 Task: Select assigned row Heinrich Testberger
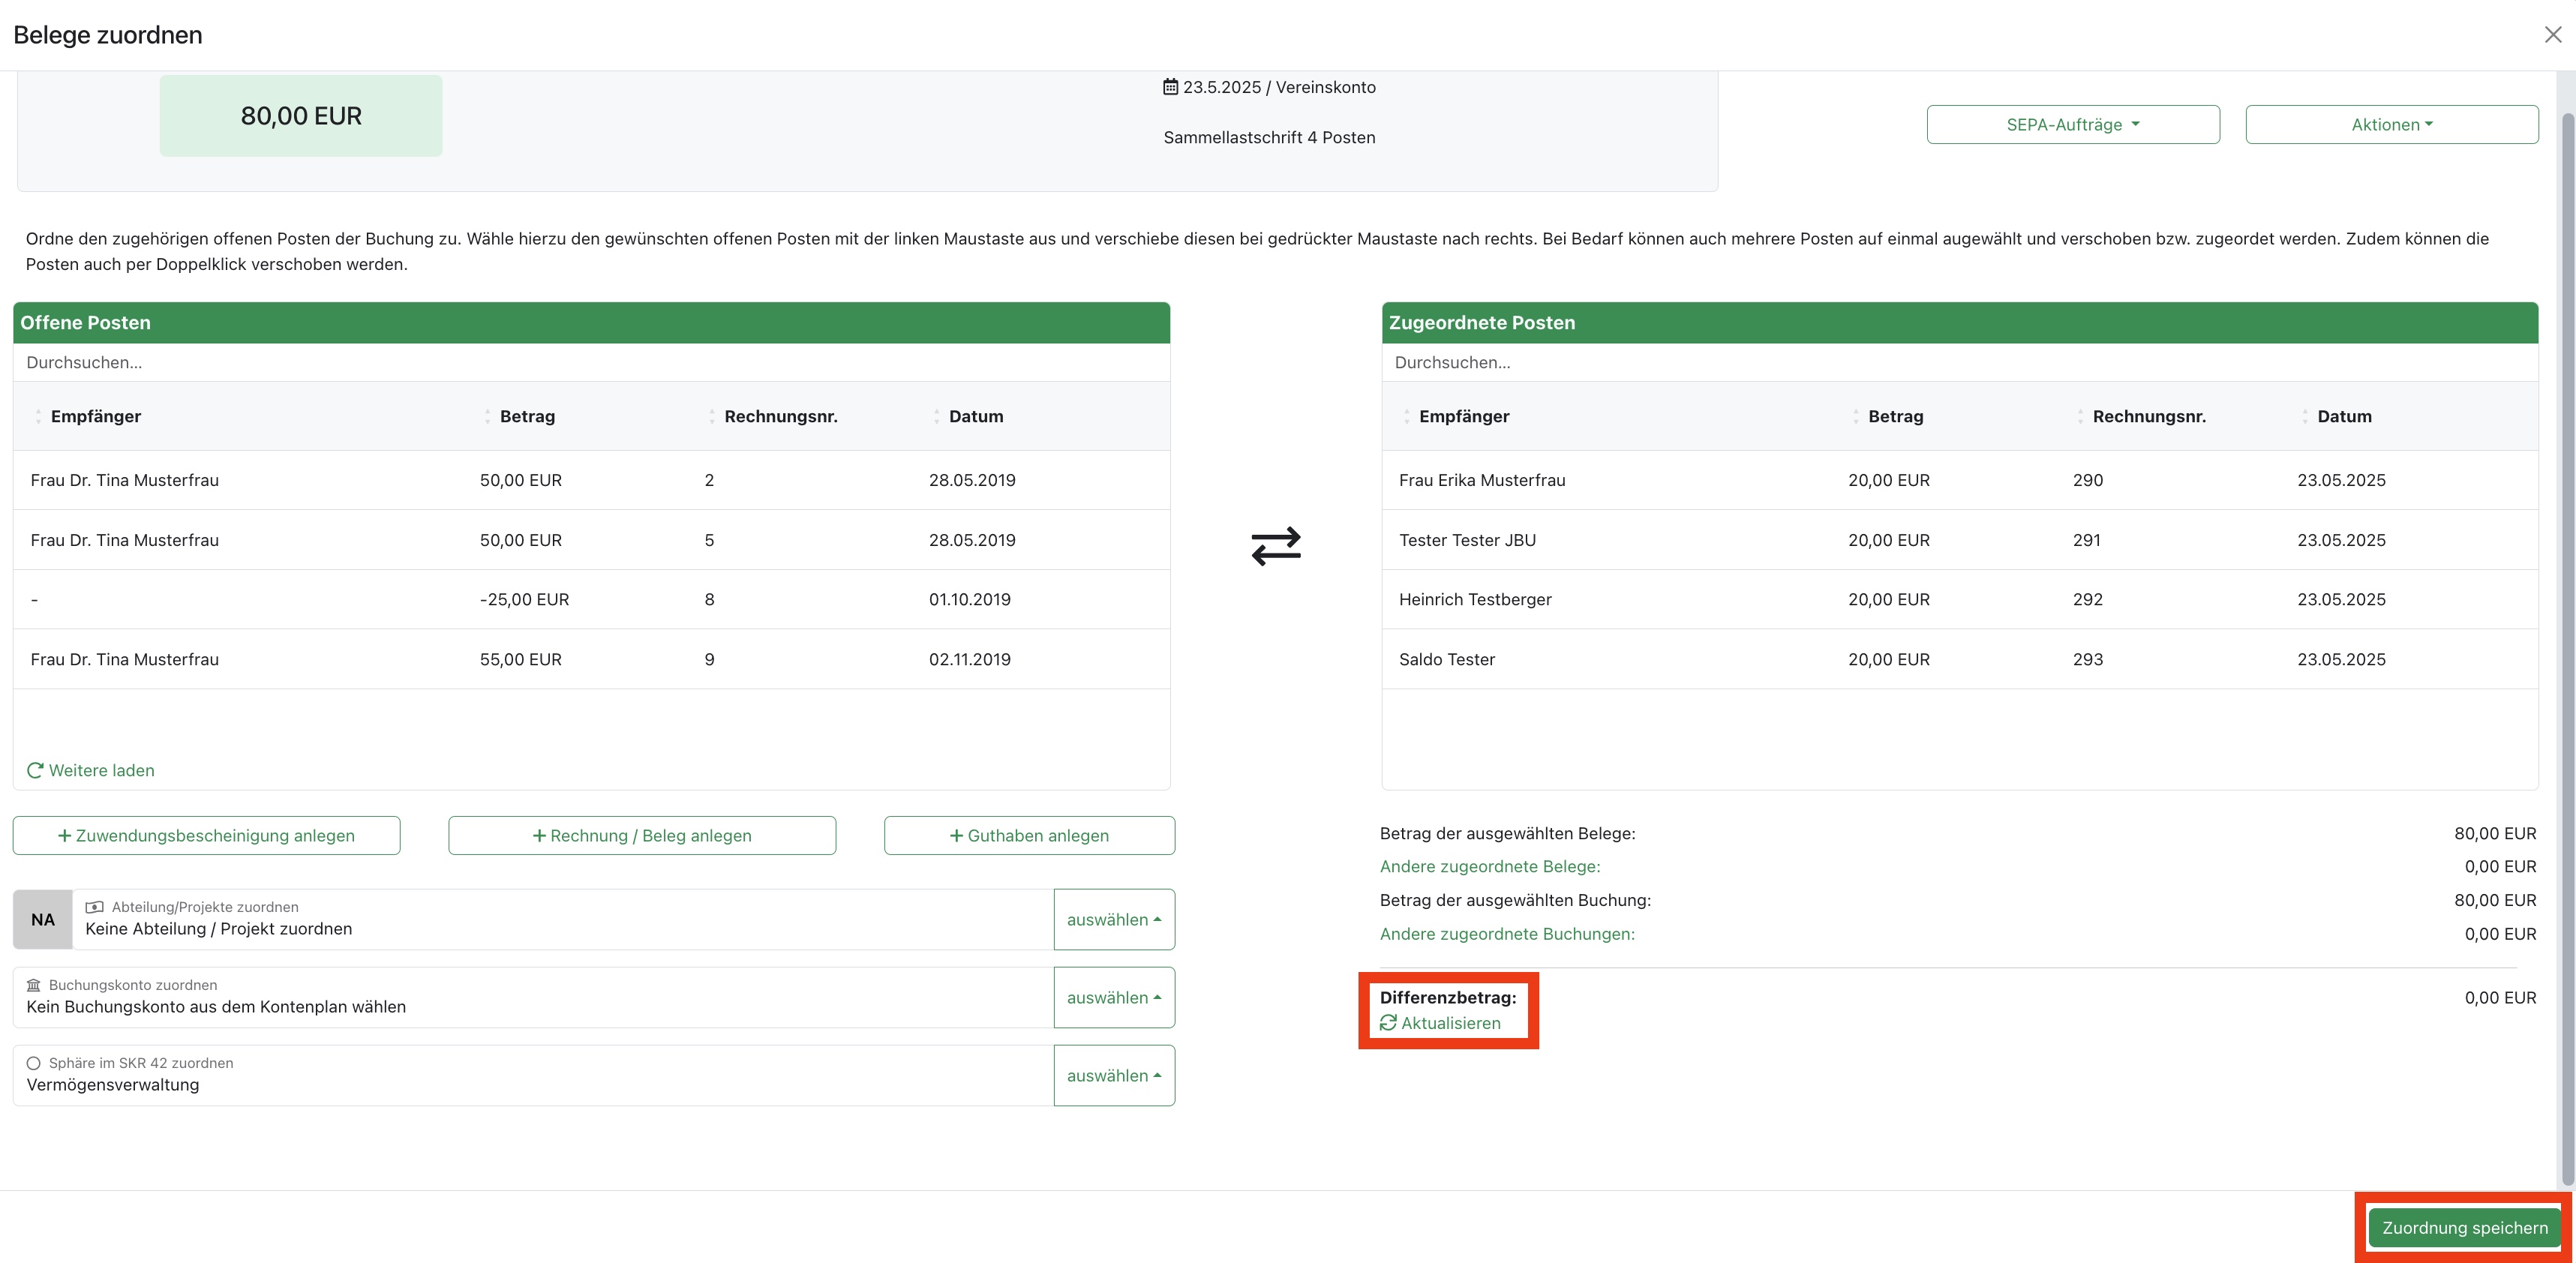1958,599
